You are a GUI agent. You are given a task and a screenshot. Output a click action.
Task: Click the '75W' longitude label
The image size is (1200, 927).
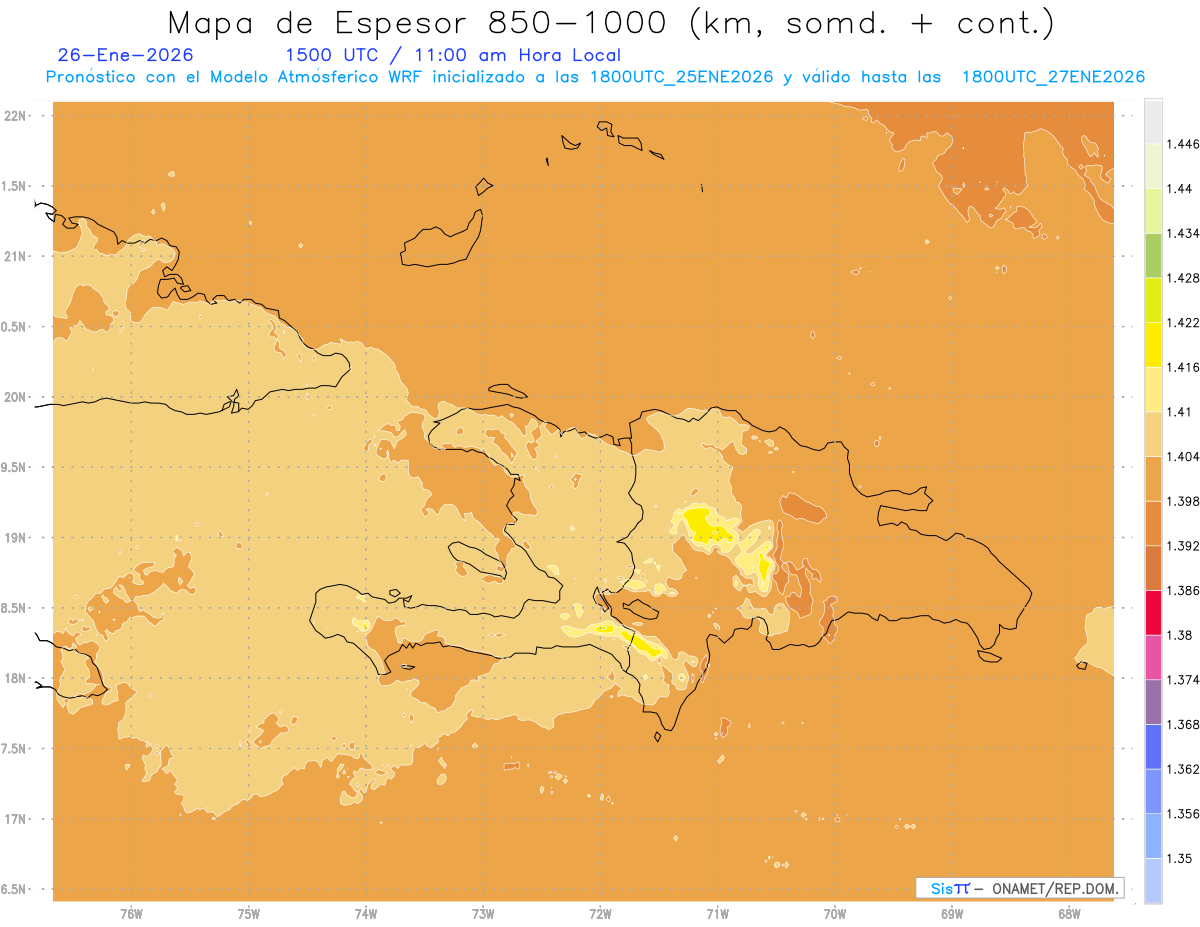point(249,914)
